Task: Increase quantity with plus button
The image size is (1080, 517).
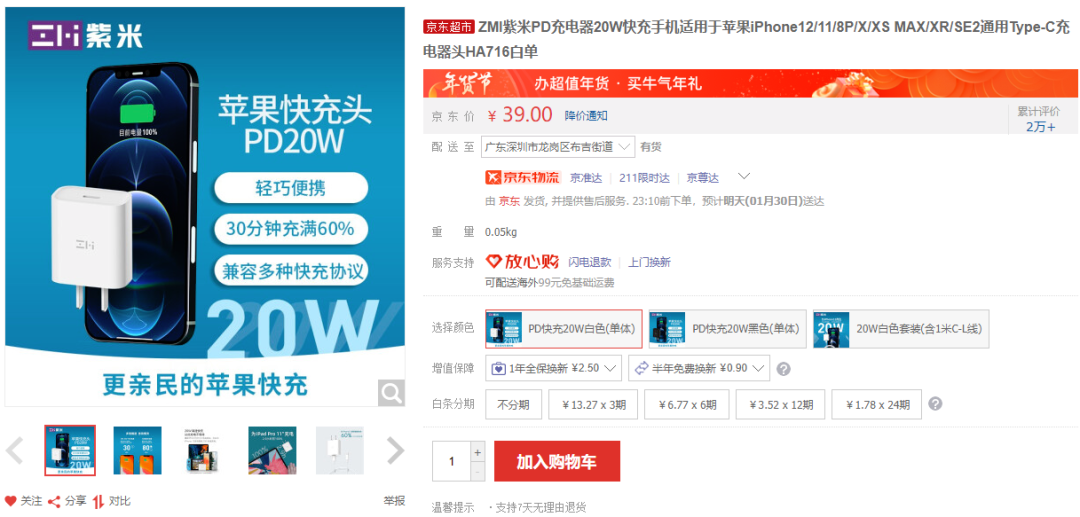Action: coord(477,452)
